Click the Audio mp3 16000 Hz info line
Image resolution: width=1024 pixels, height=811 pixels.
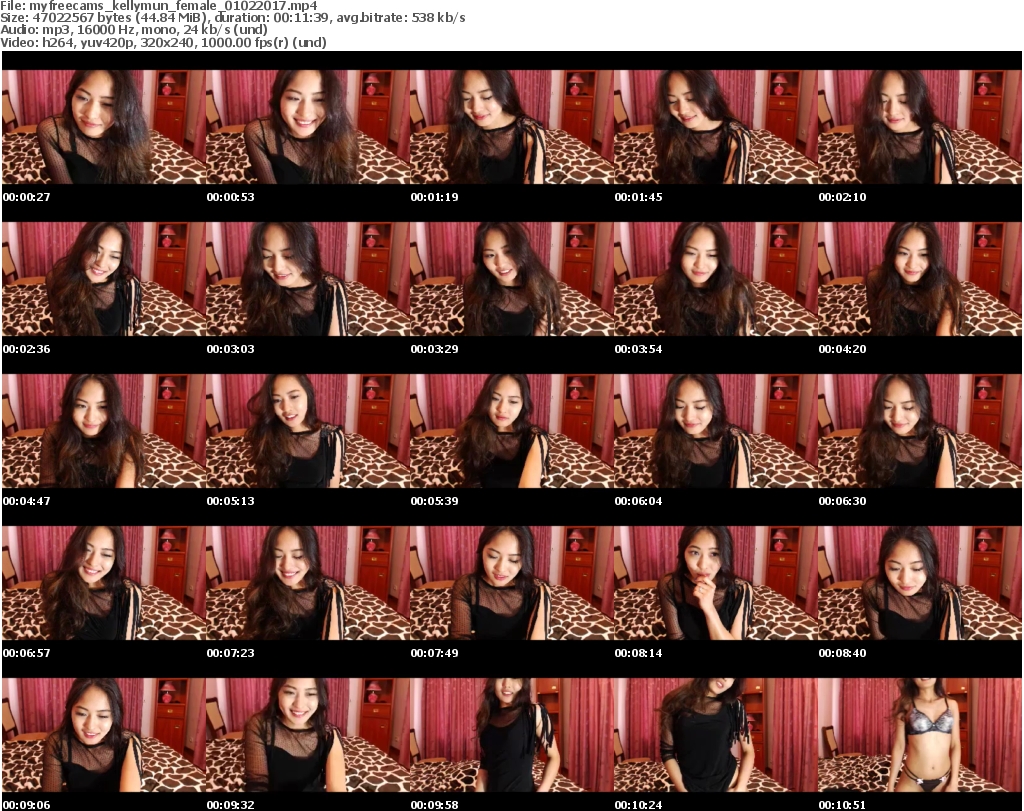[134, 30]
